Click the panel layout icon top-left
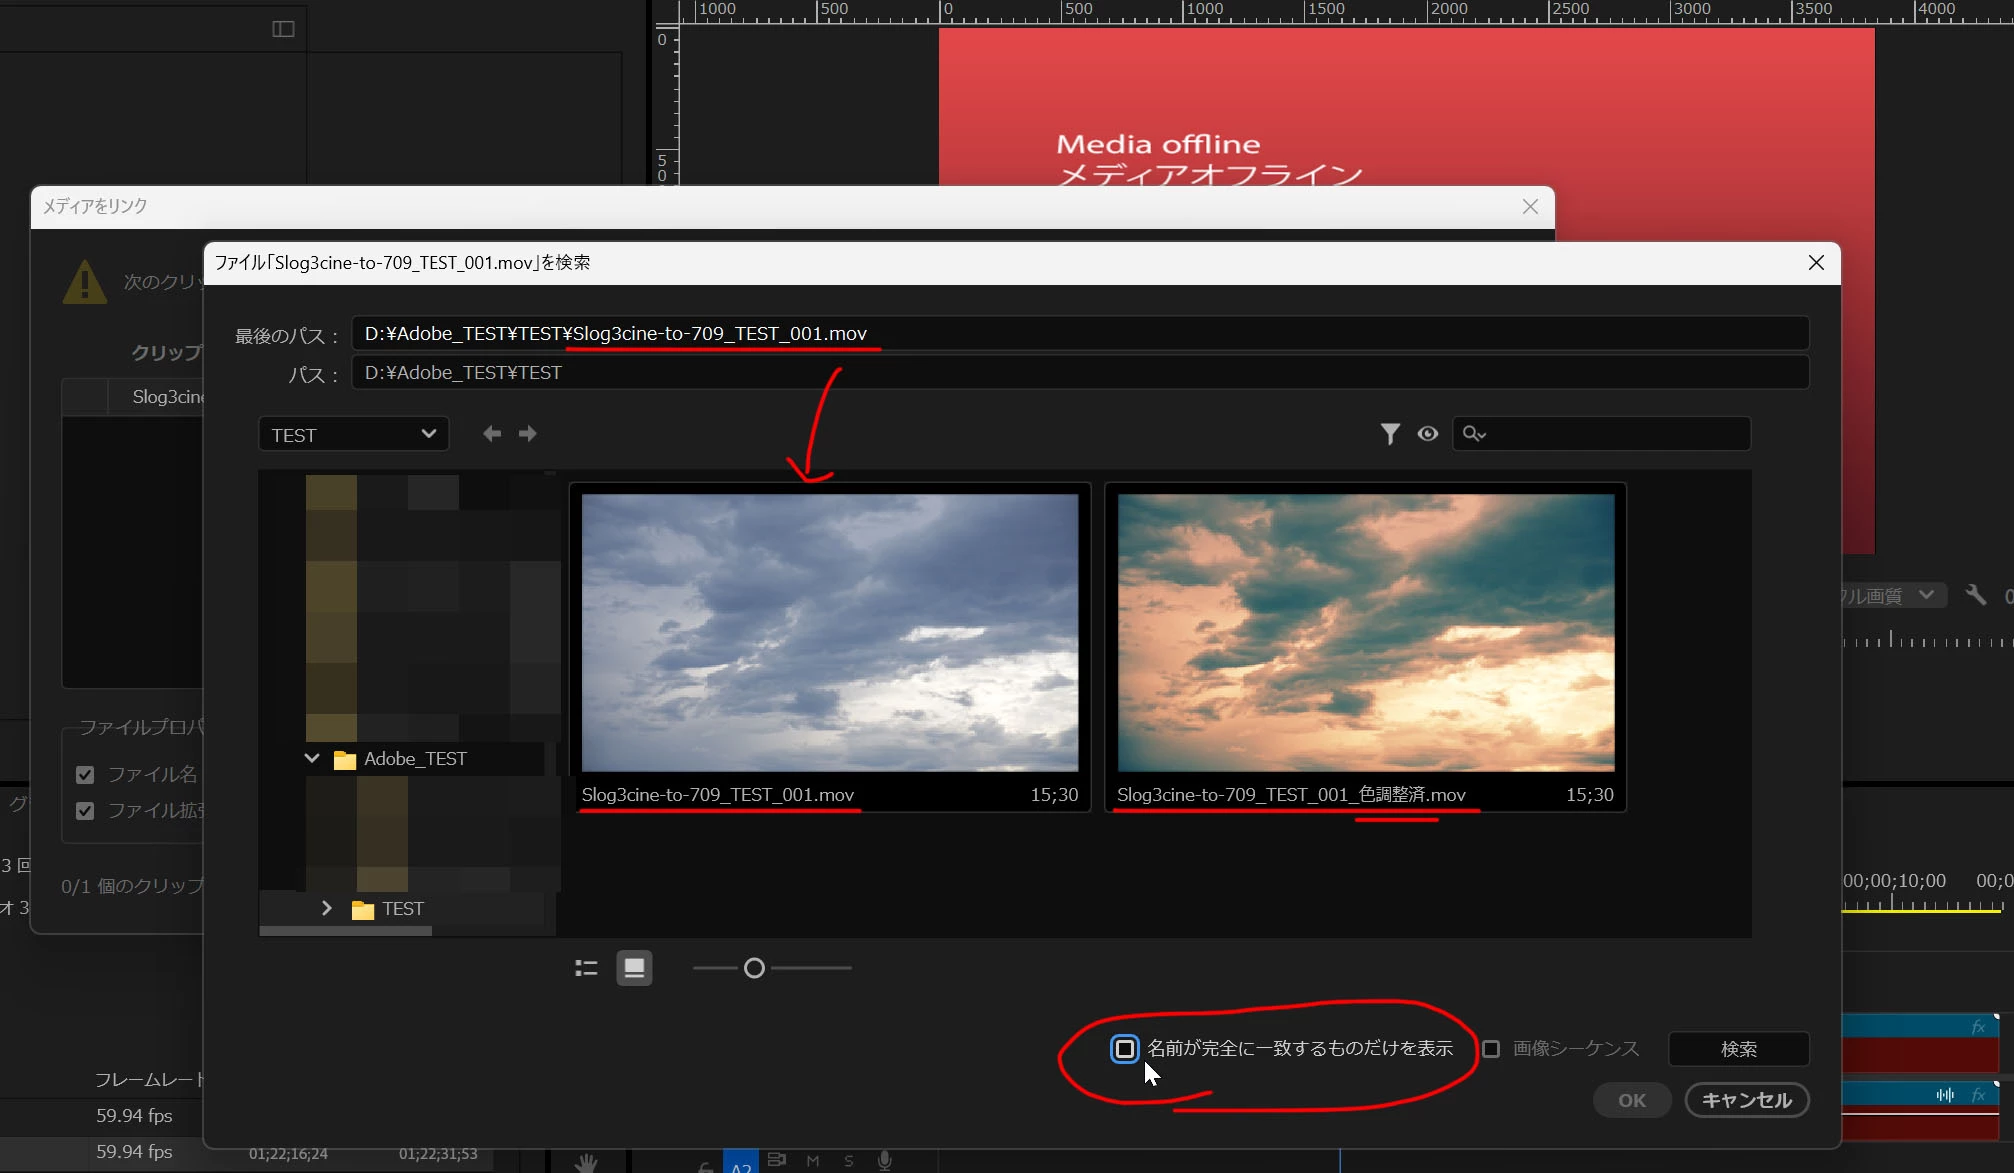Viewport: 2014px width, 1173px height. [283, 29]
